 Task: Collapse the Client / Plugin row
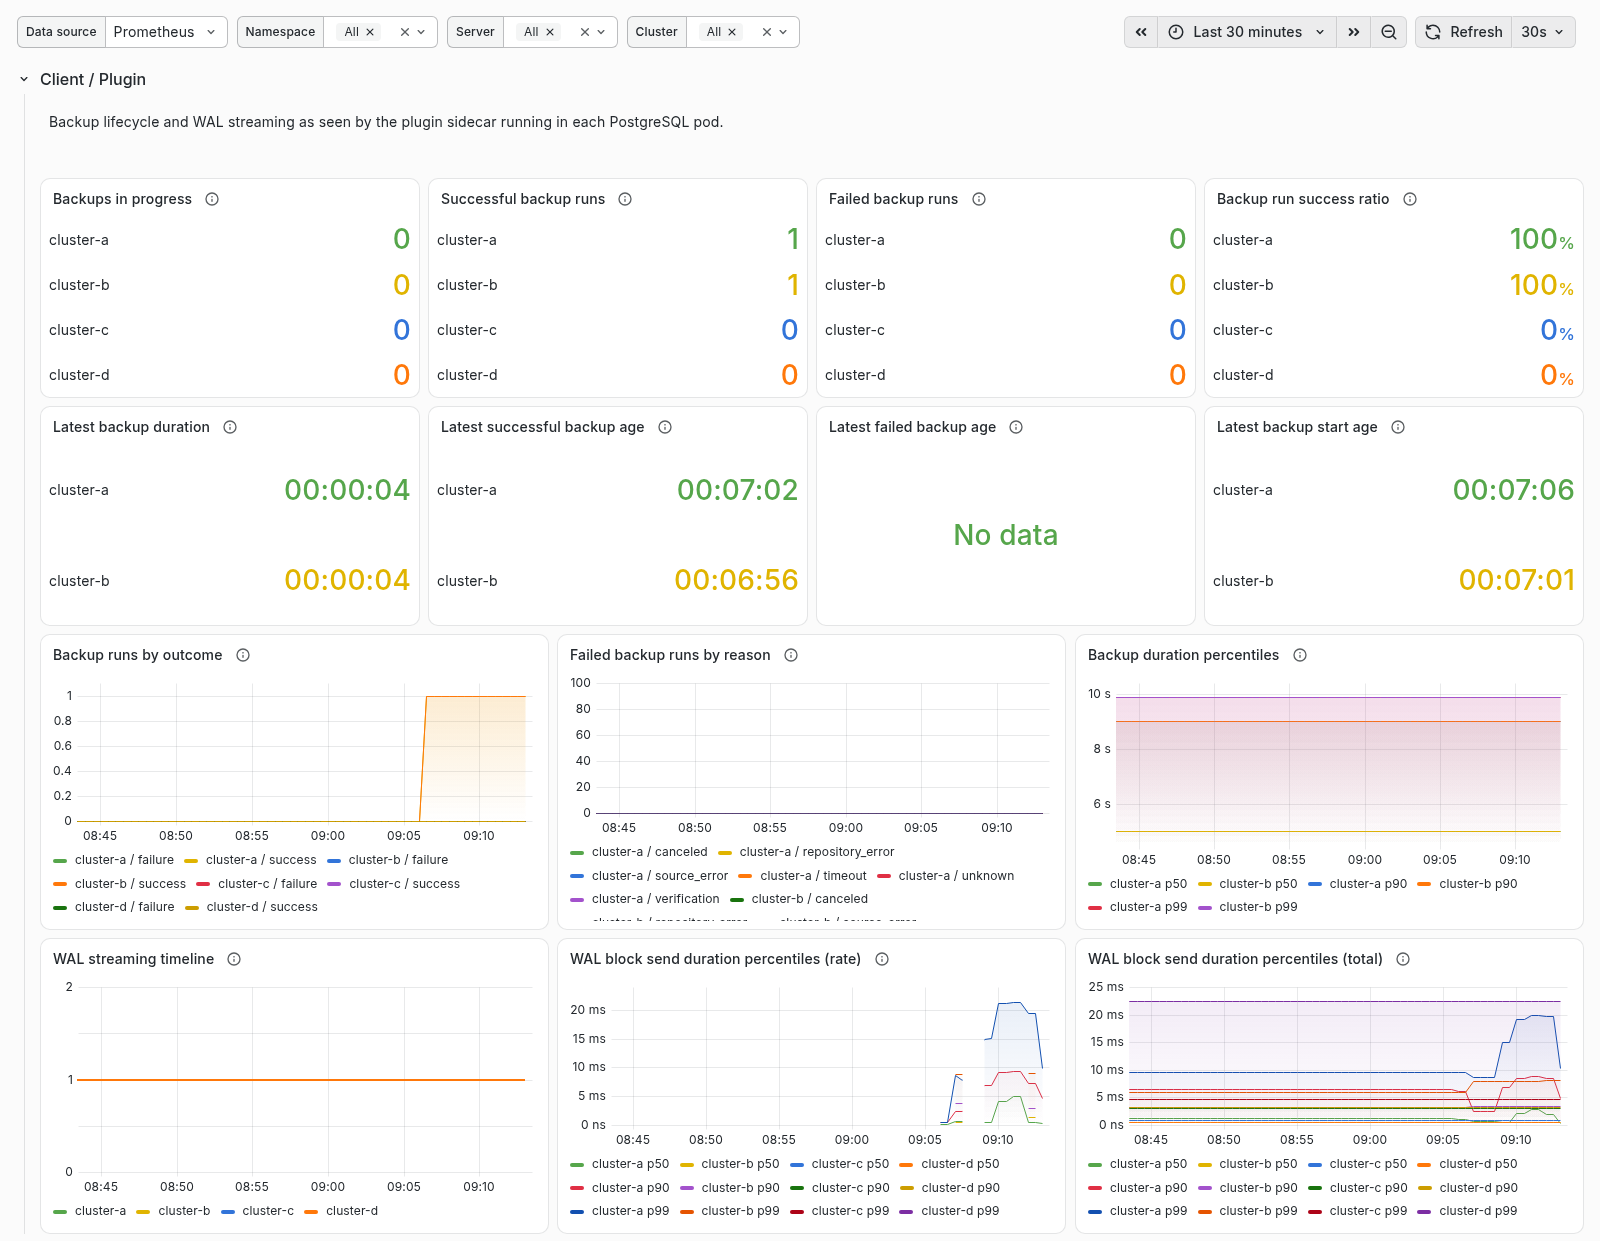point(24,79)
